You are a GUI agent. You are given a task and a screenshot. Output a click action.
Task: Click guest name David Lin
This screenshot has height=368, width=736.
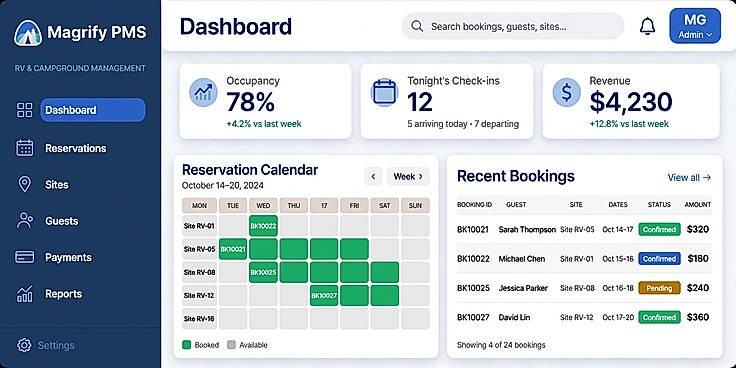pos(514,317)
